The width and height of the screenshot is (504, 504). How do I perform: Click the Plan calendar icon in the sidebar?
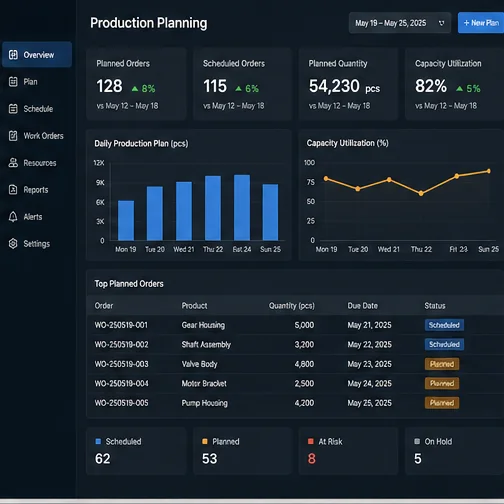tap(13, 82)
